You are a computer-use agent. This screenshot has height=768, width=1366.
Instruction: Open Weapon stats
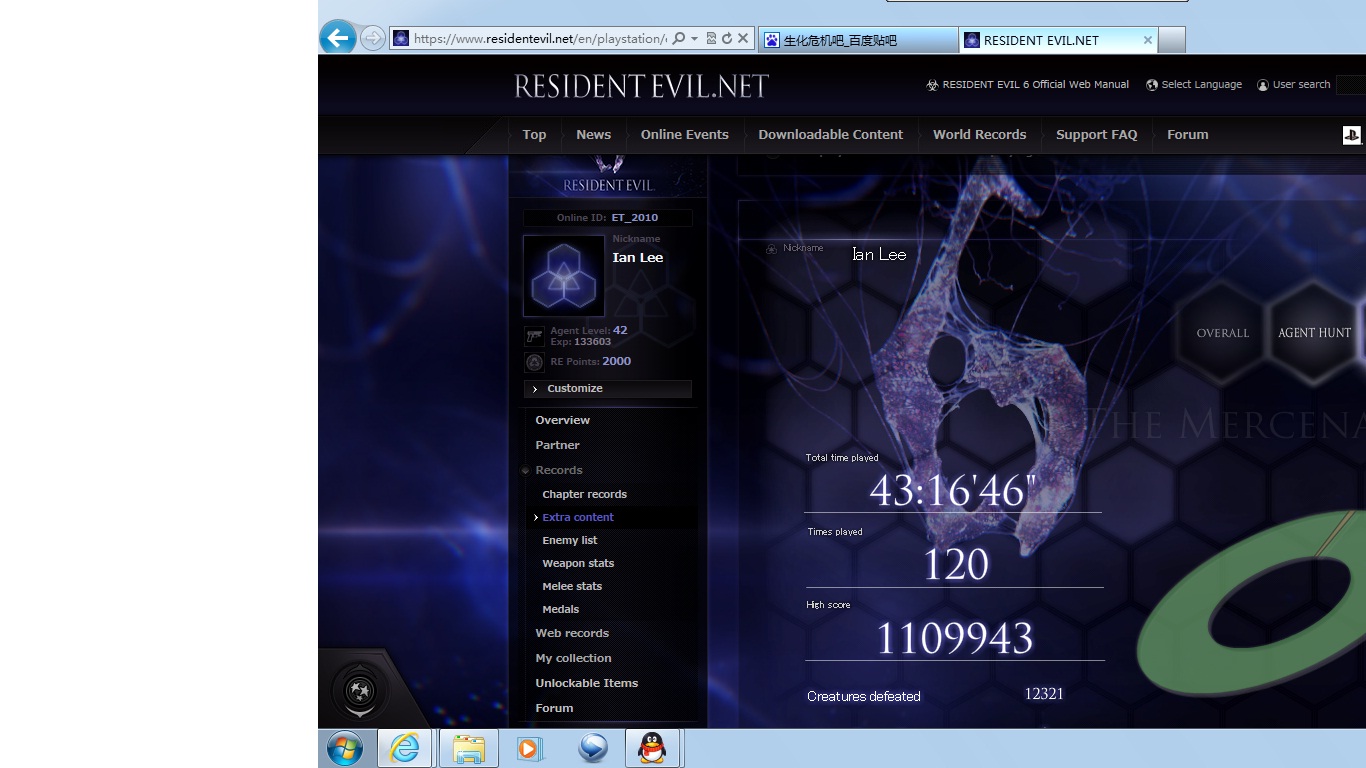pyautogui.click(x=578, y=564)
